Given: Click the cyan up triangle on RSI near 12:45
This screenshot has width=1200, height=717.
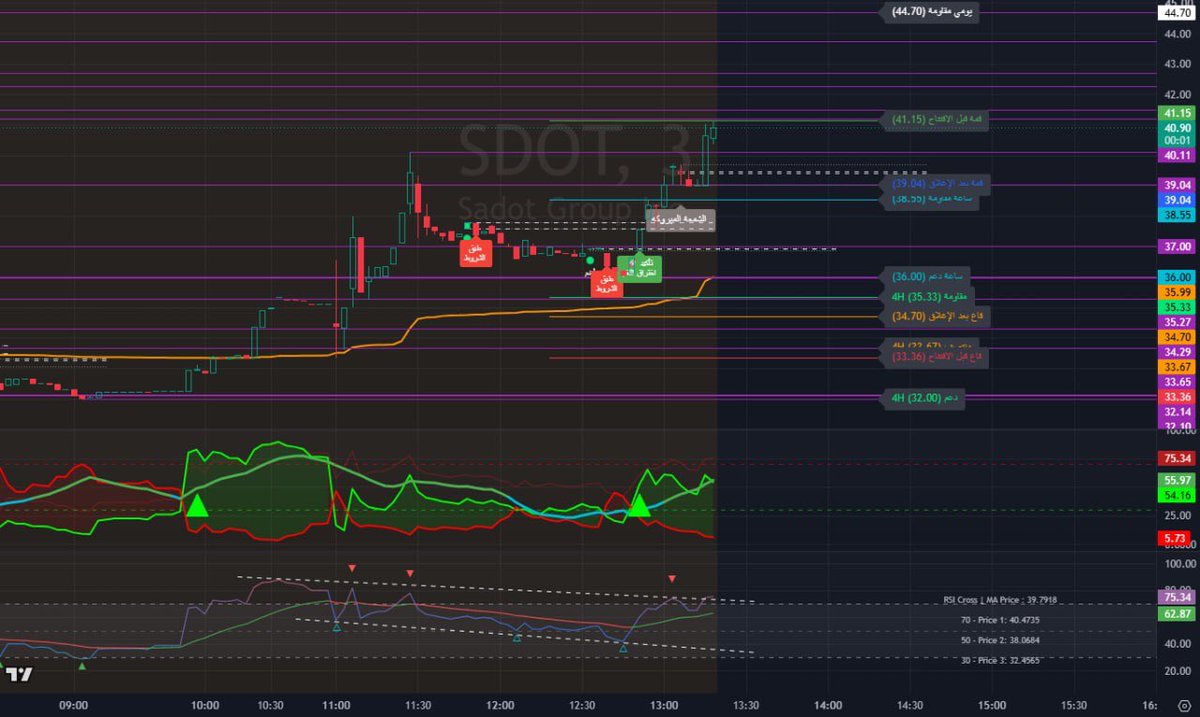Looking at the screenshot, I should [623, 649].
